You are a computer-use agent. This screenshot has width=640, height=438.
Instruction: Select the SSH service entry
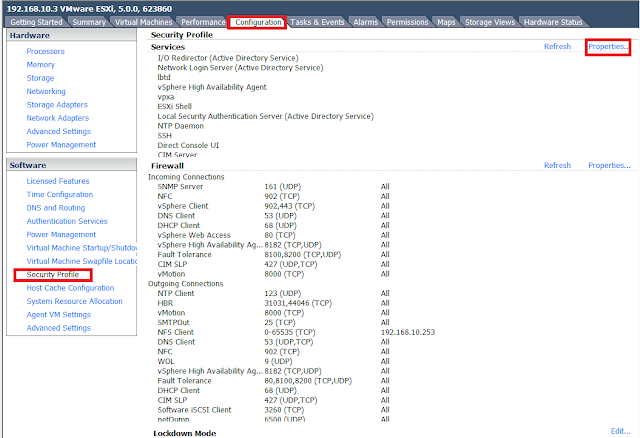(164, 136)
